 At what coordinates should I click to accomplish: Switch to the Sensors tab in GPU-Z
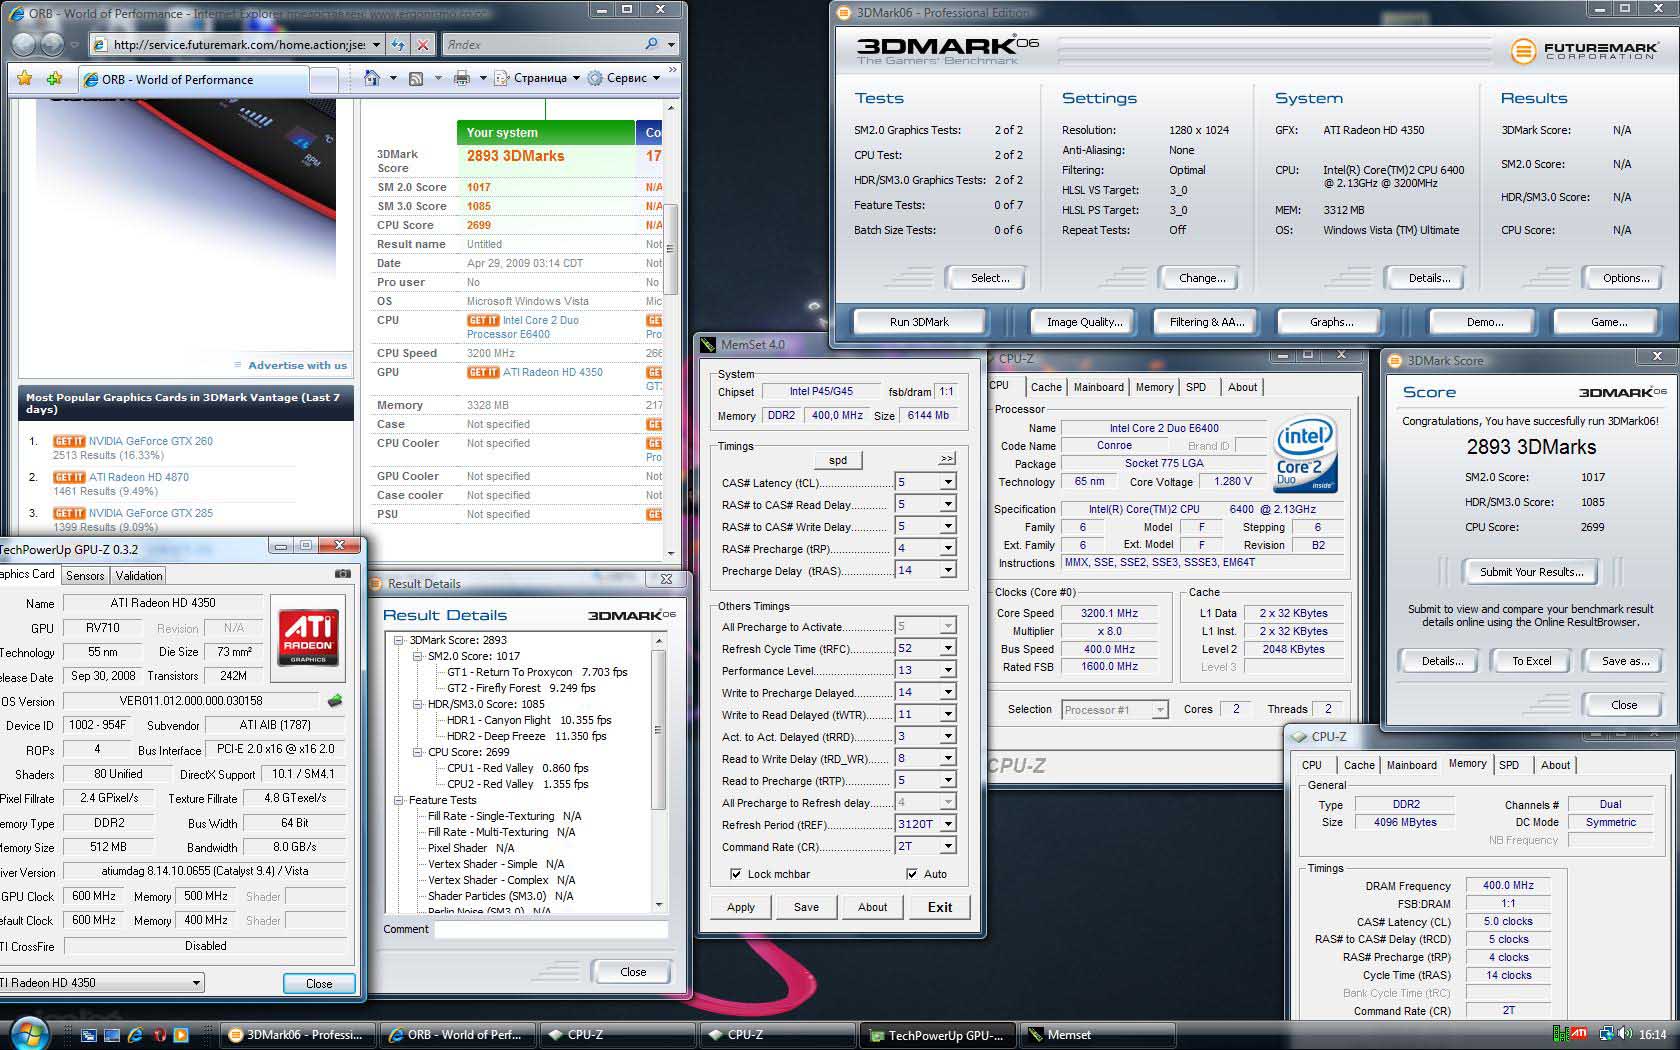pos(85,576)
